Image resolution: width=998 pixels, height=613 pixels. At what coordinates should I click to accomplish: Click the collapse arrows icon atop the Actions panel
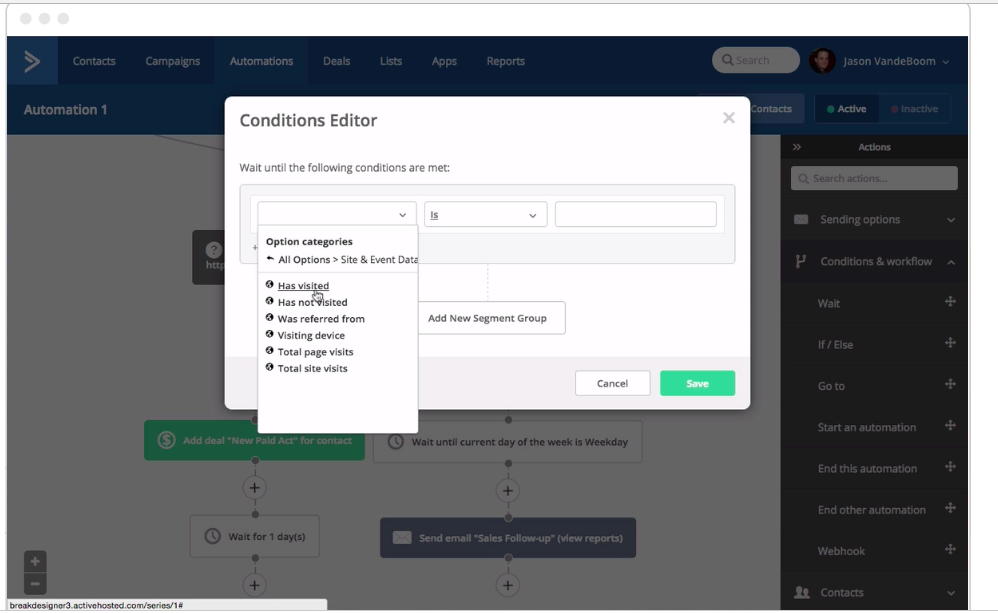point(797,146)
